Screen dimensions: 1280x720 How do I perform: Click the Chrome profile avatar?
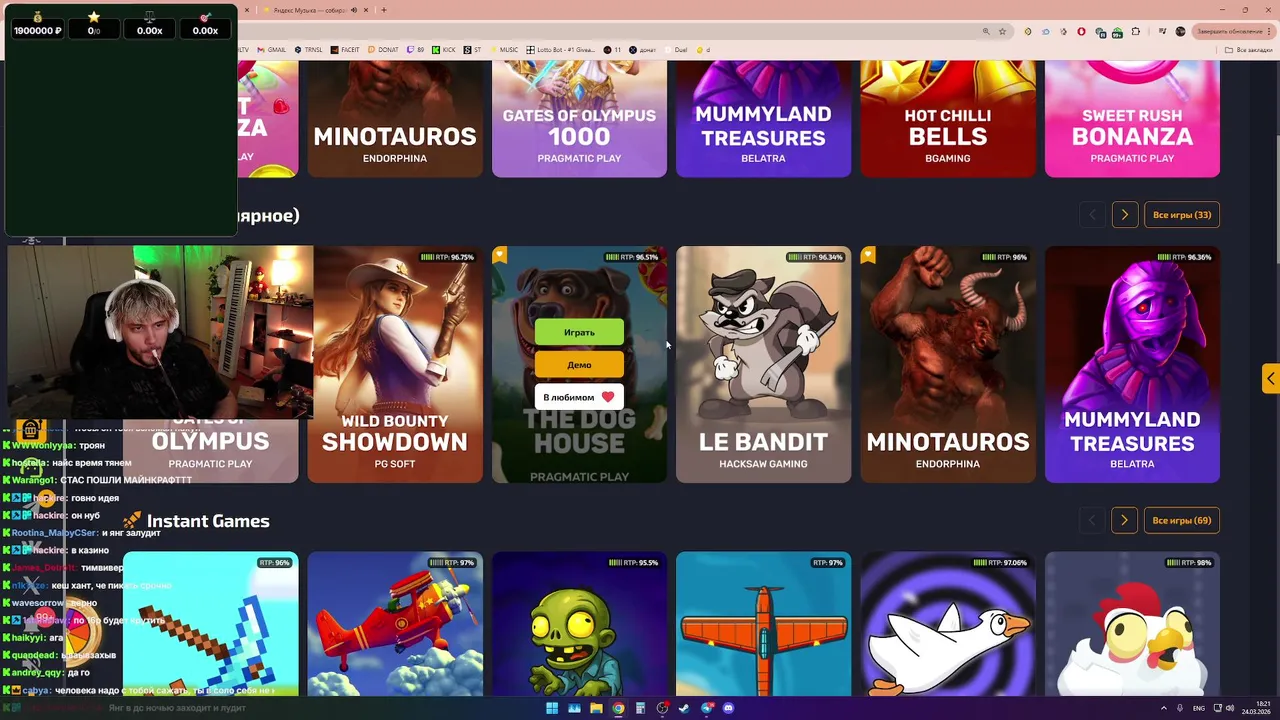point(1180,31)
